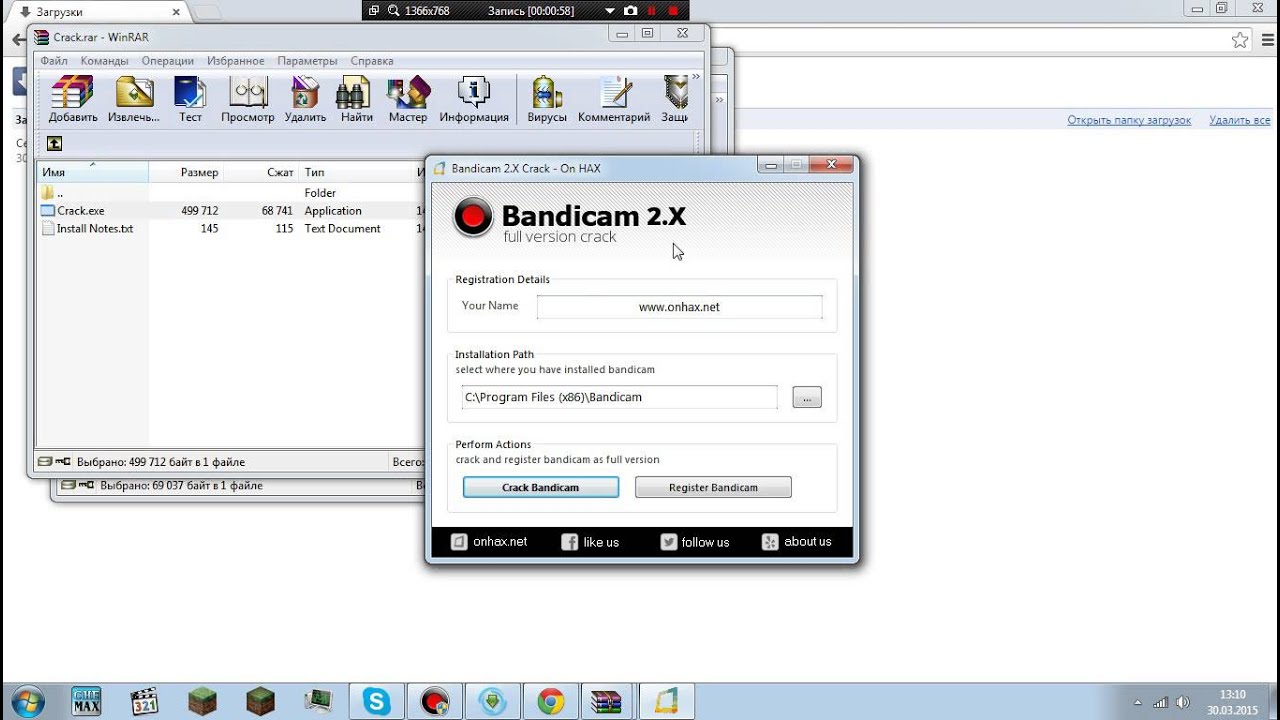This screenshot has height=720, width=1280.
Task: Select the Install Notes.txt file row
Action: coord(230,229)
